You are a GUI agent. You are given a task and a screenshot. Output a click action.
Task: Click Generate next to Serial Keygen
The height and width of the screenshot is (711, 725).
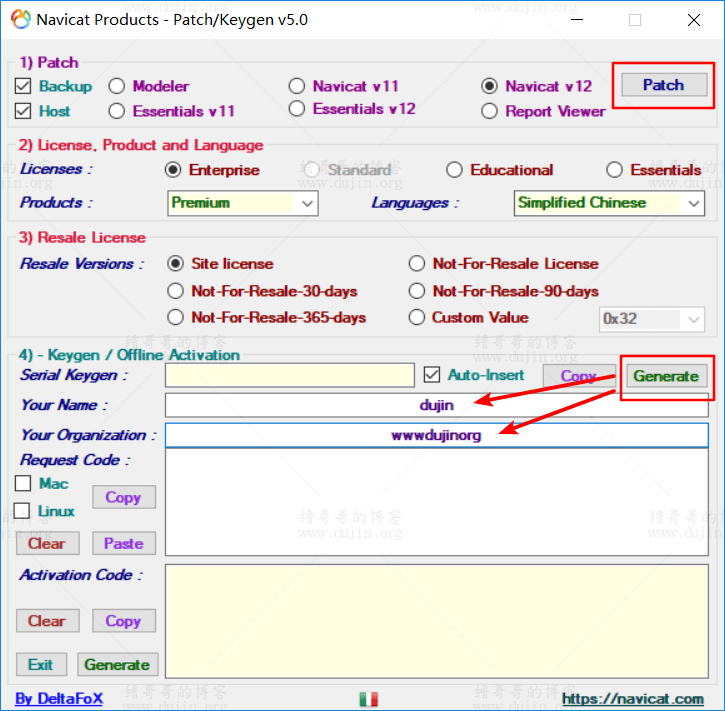pos(666,376)
